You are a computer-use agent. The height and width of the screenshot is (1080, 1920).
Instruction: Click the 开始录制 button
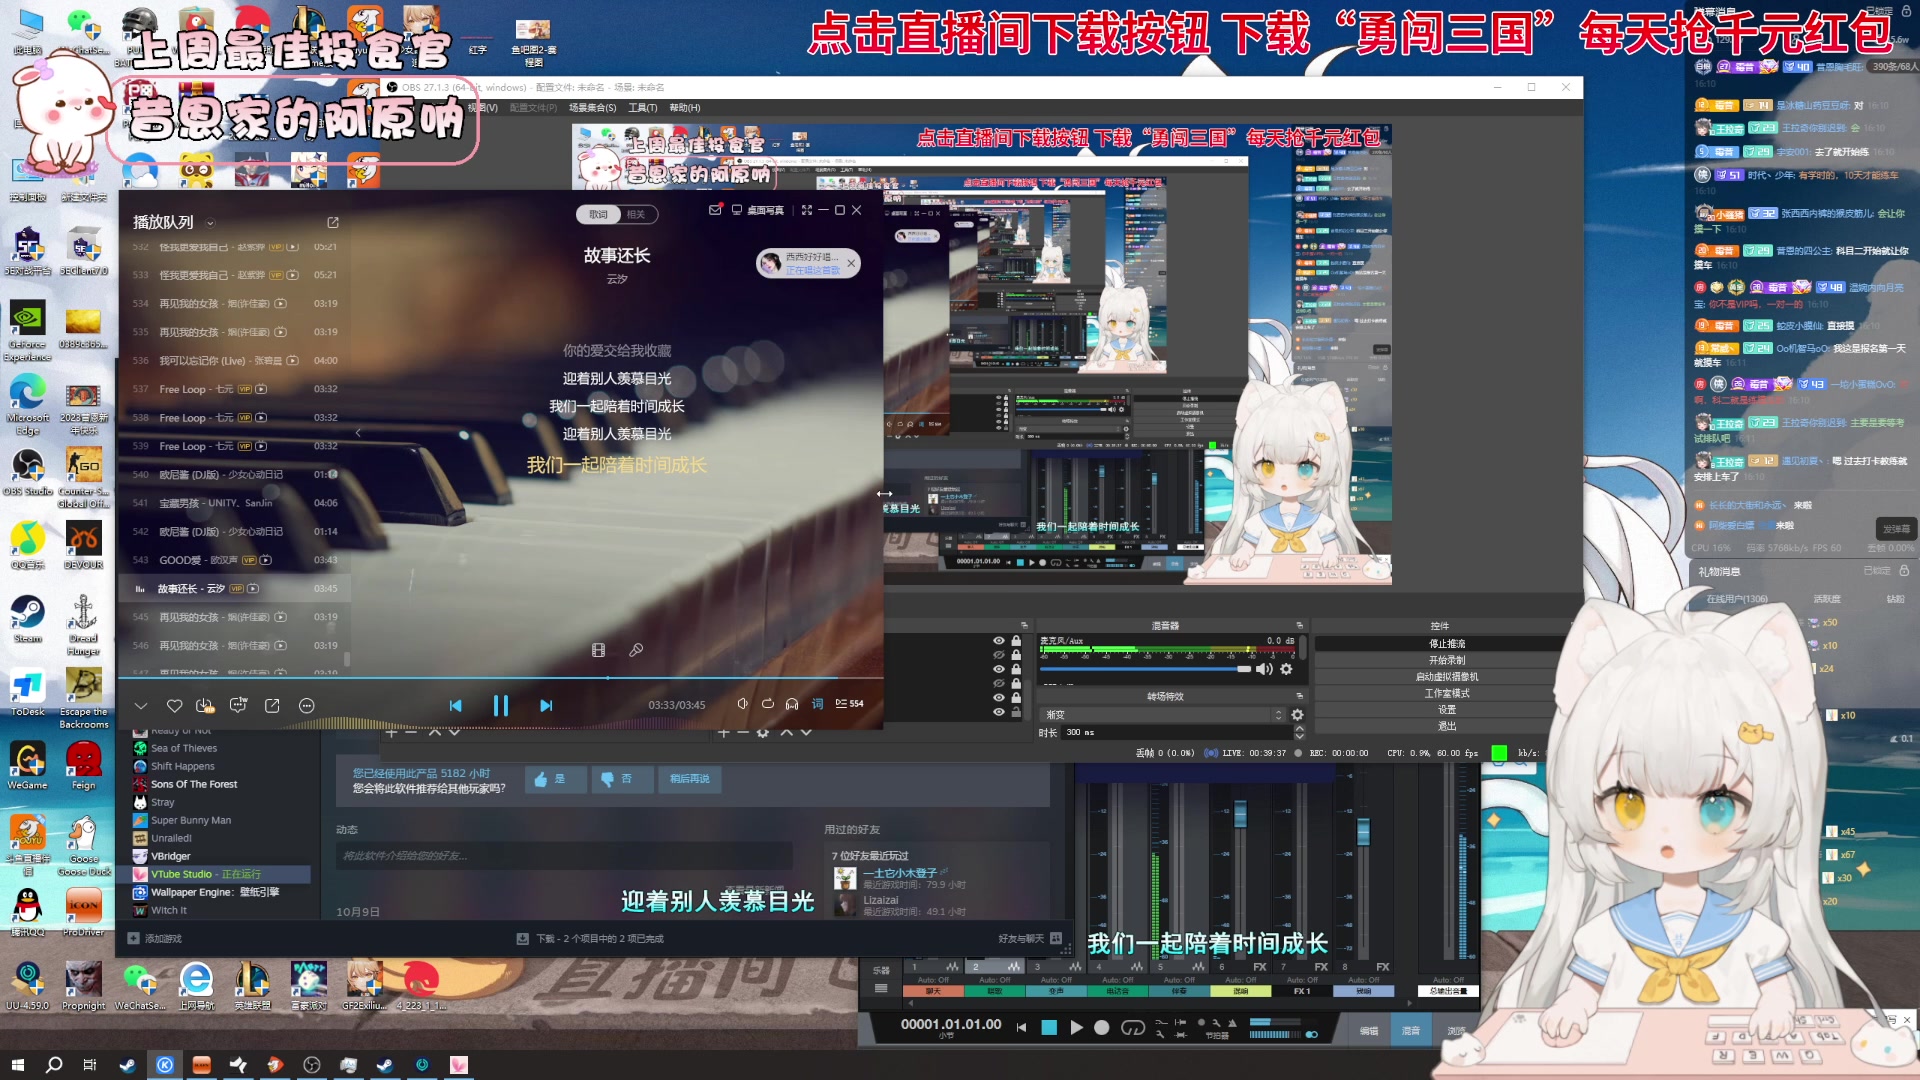[1446, 660]
